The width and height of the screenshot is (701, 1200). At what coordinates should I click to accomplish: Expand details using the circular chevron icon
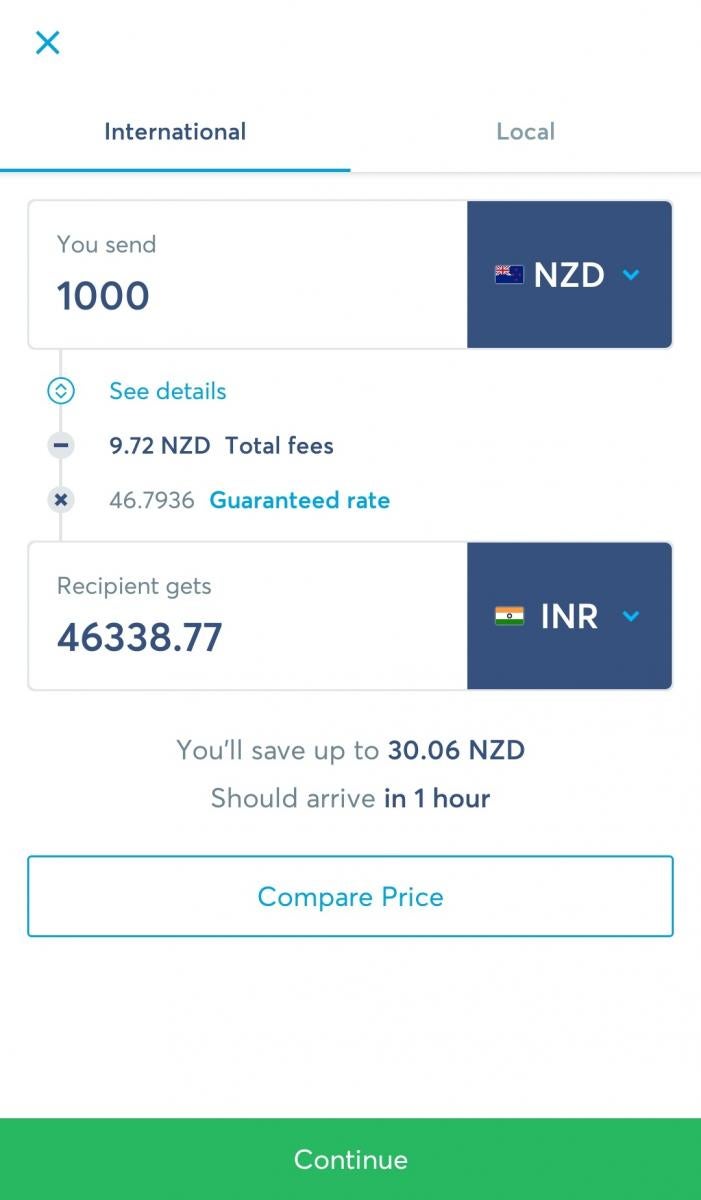click(x=61, y=391)
